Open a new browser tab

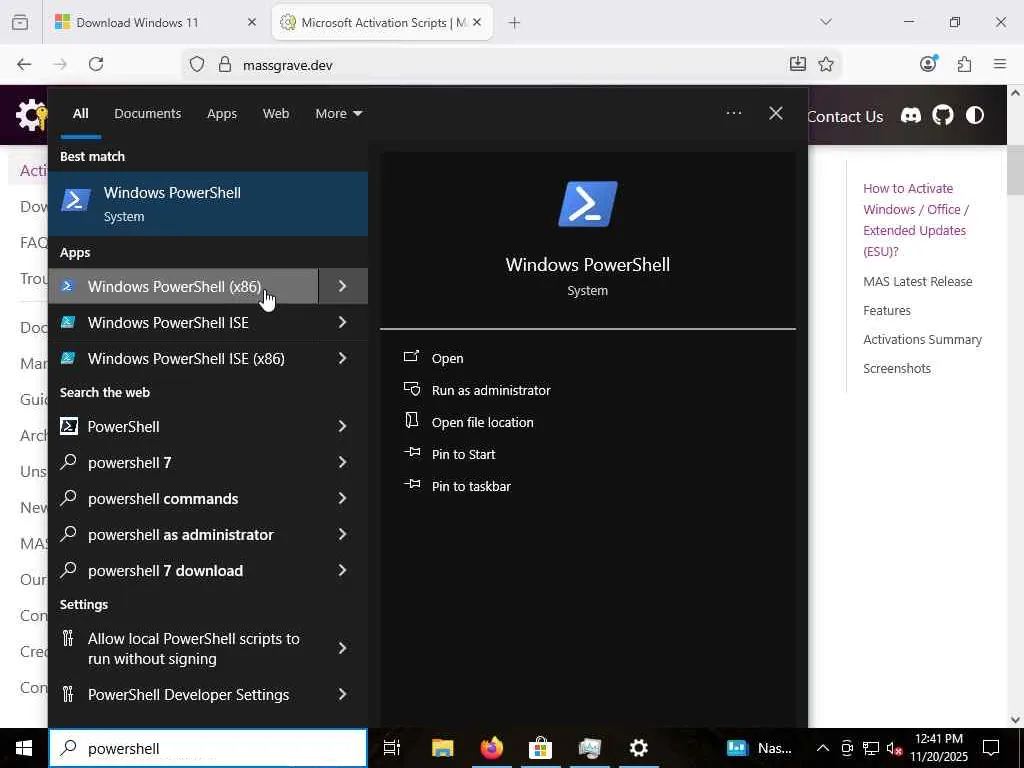tap(515, 23)
